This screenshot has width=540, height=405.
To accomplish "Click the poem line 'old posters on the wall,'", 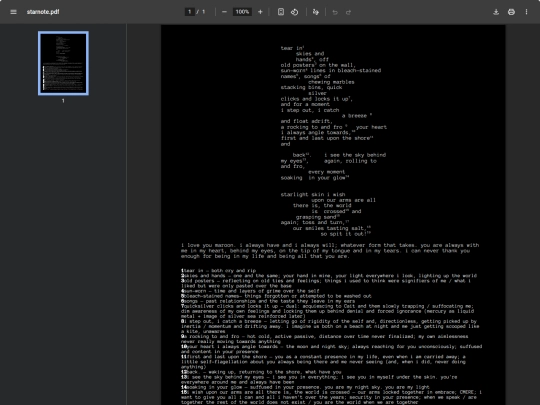I will 318,65.
